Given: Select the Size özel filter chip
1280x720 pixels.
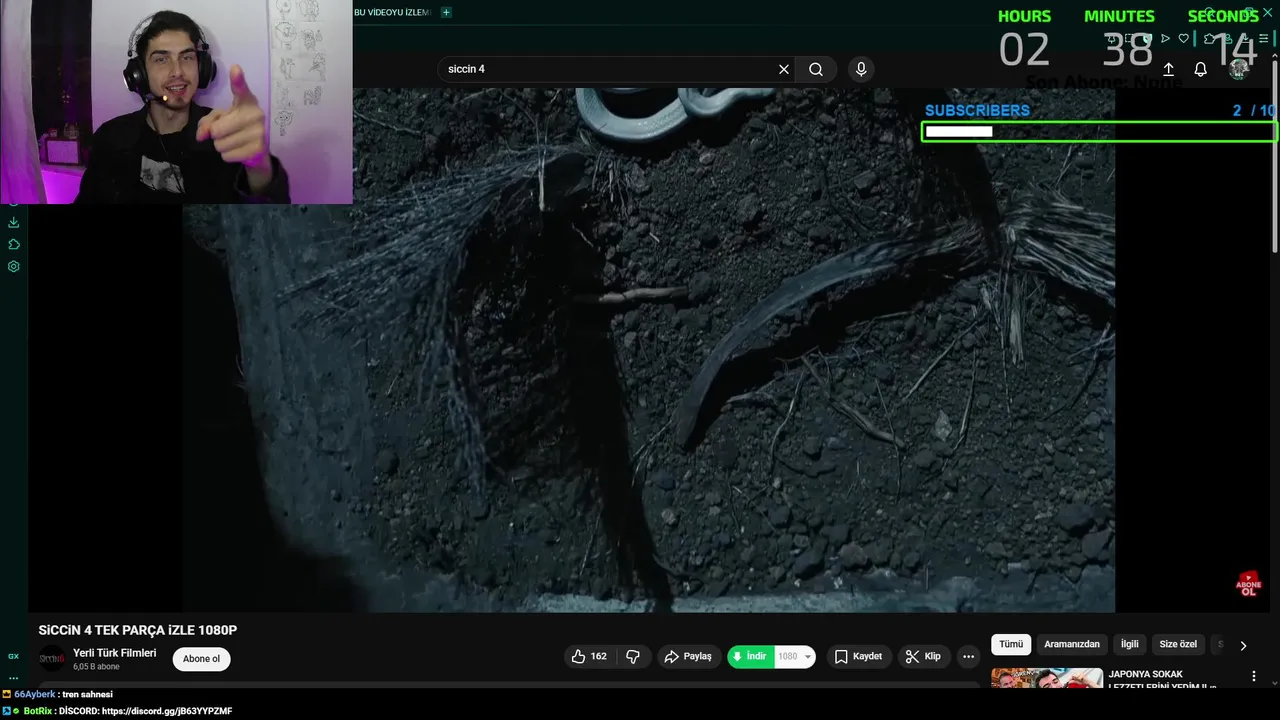Looking at the screenshot, I should 1178,644.
